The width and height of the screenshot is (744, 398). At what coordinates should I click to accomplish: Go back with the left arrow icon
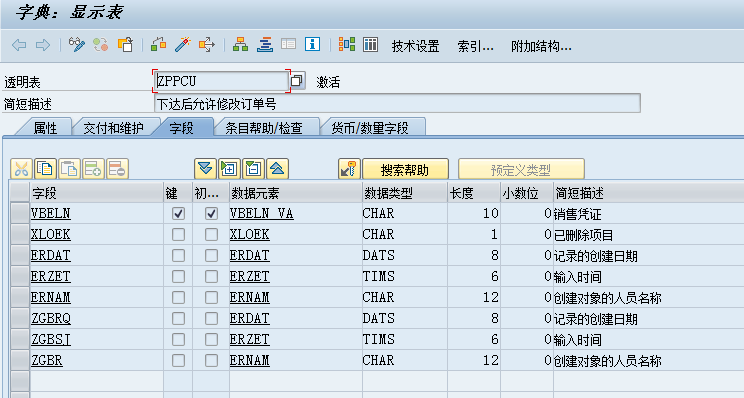pyautogui.click(x=19, y=45)
